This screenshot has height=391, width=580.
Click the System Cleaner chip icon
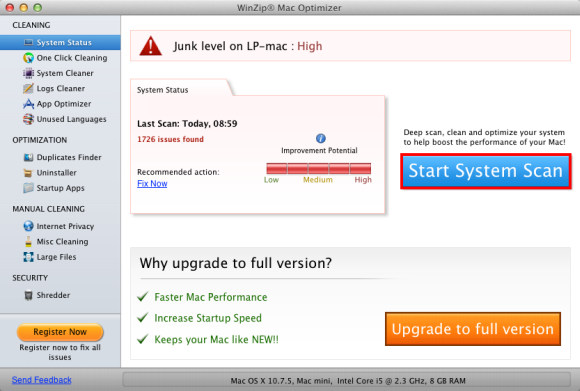click(x=28, y=73)
